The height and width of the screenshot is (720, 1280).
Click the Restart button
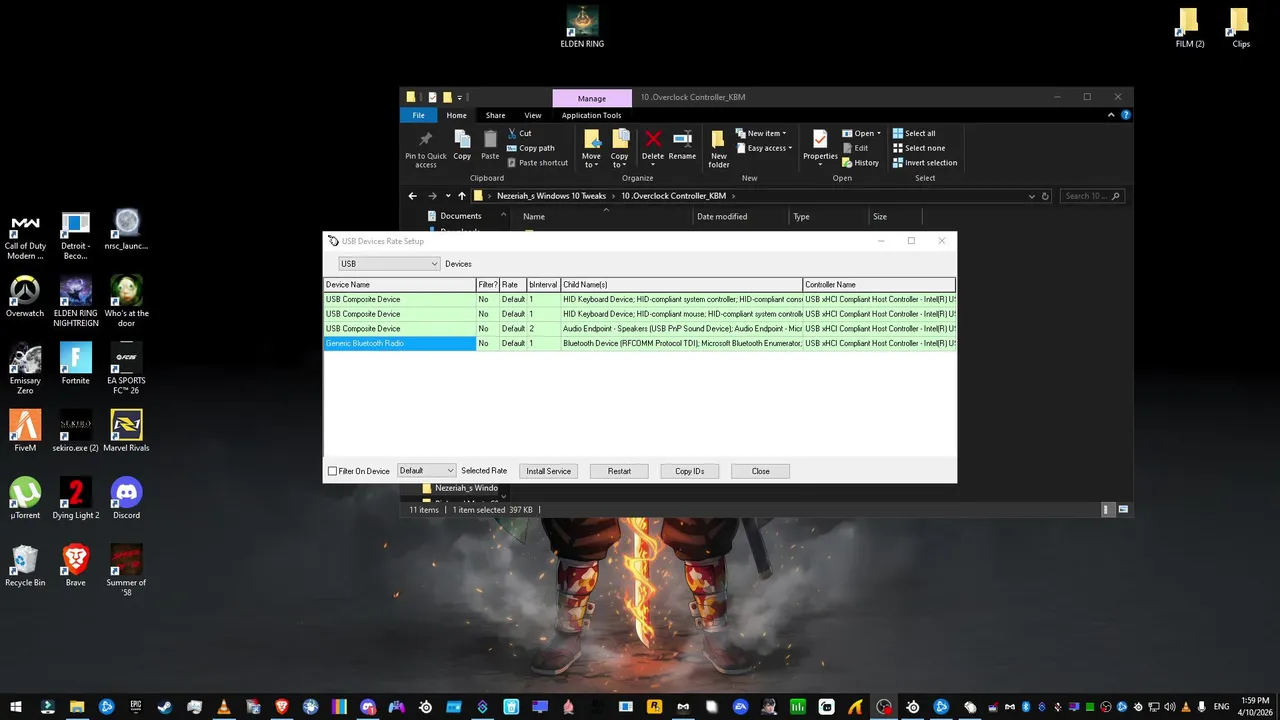[x=619, y=471]
